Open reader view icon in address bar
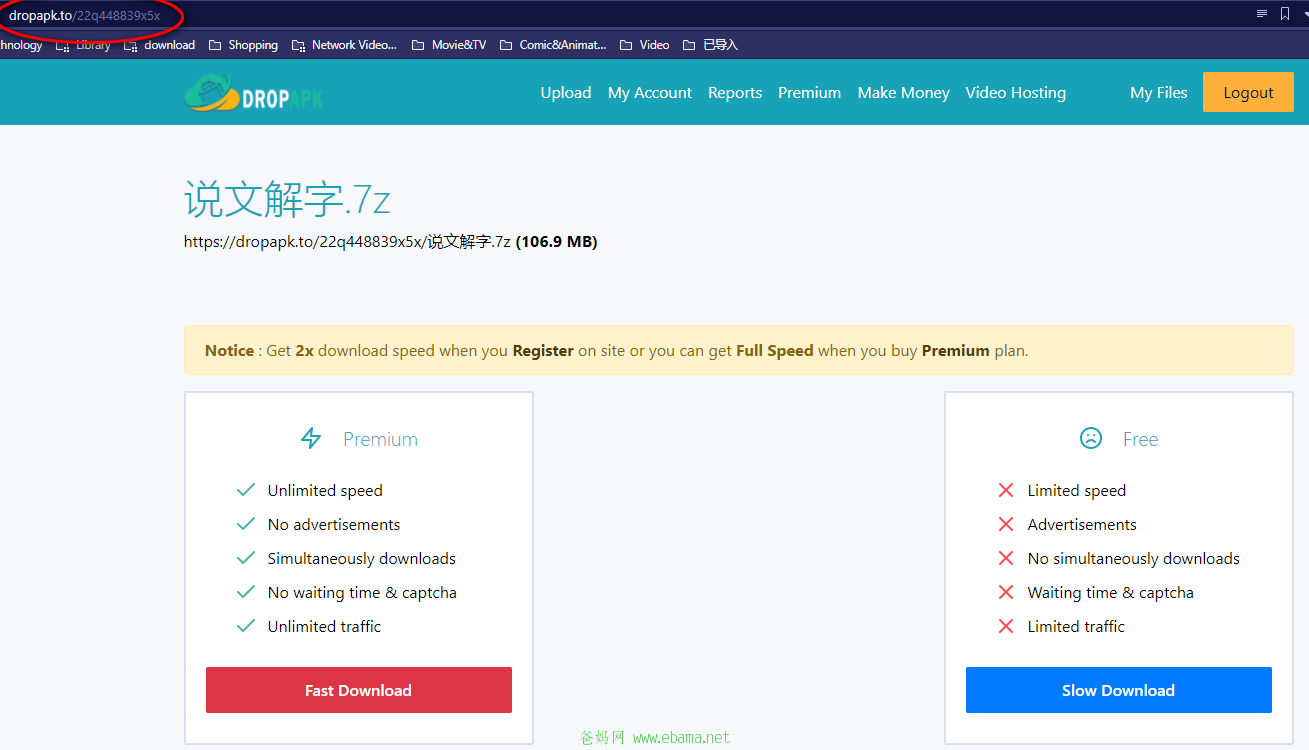The width and height of the screenshot is (1309, 750). tap(1262, 14)
